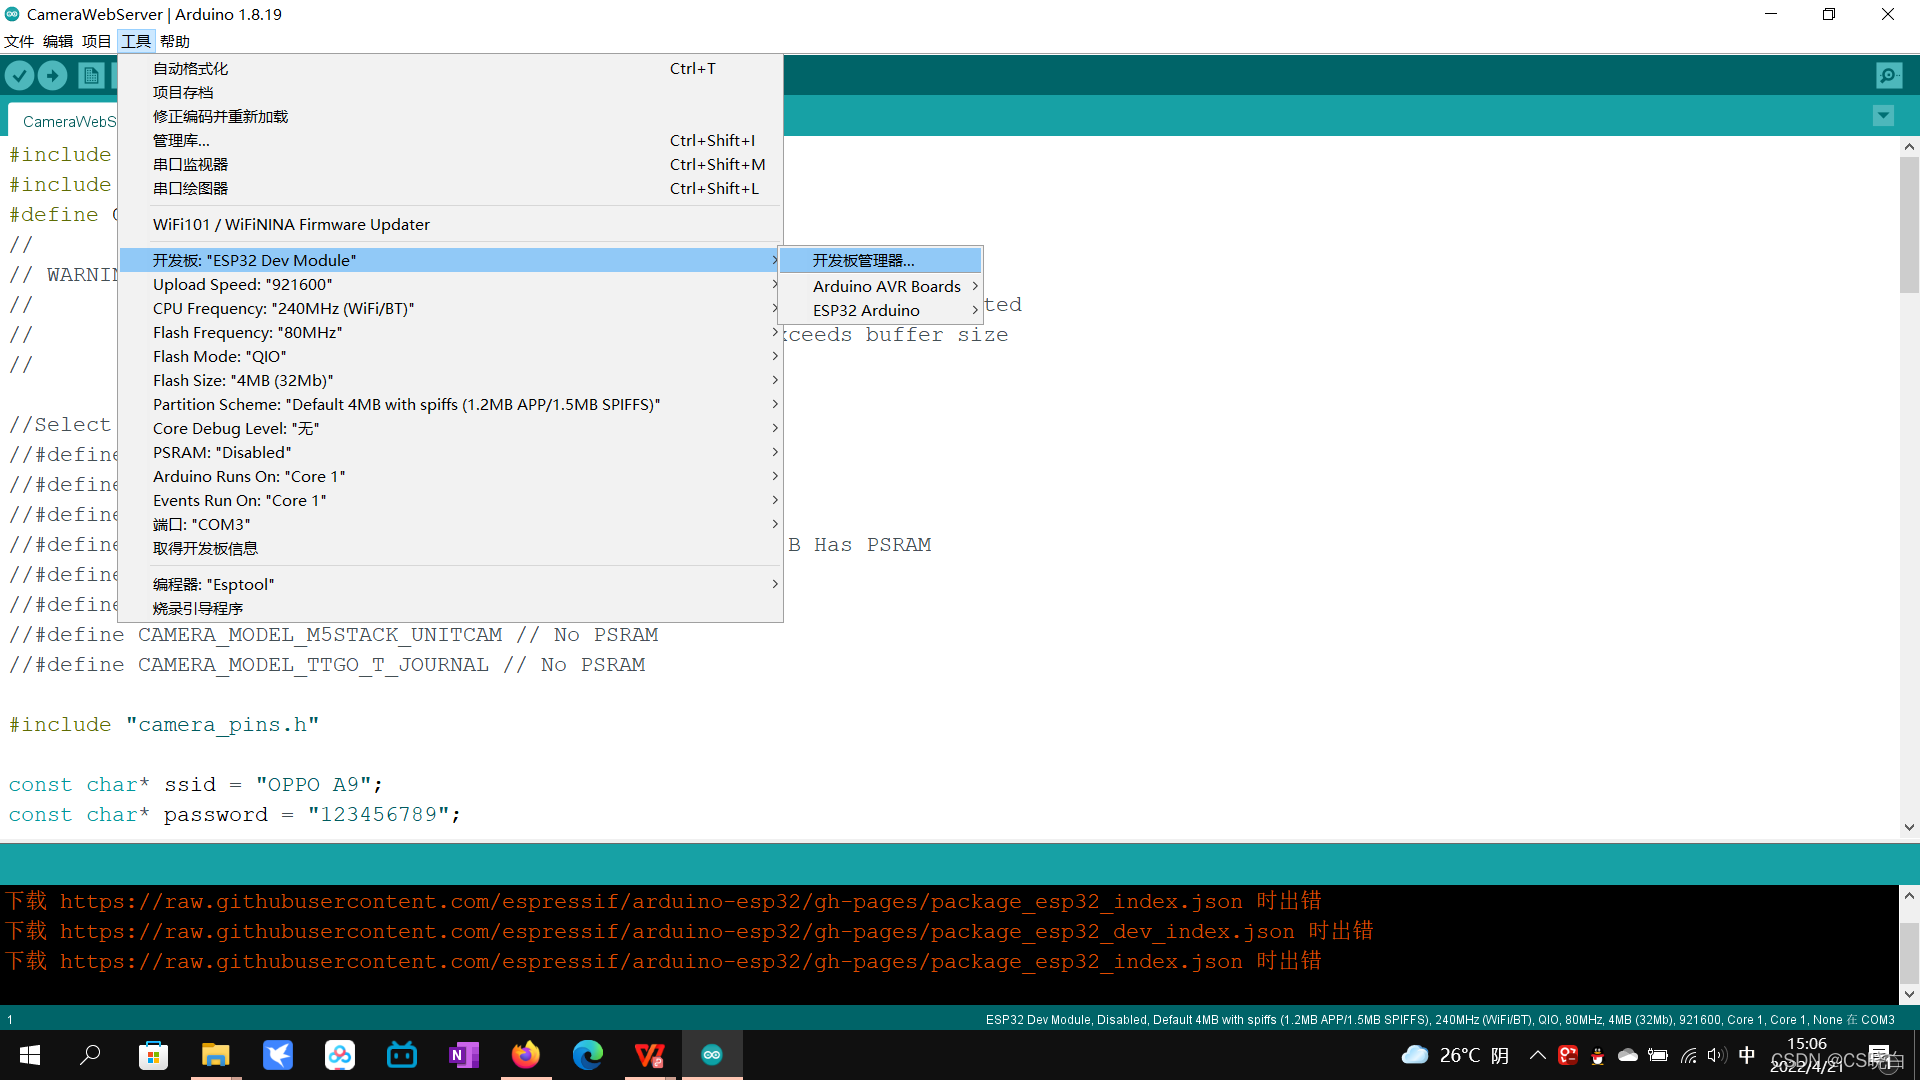The image size is (1920, 1080).
Task: Click the Verify checkmark toolbar icon
Action: [x=19, y=75]
